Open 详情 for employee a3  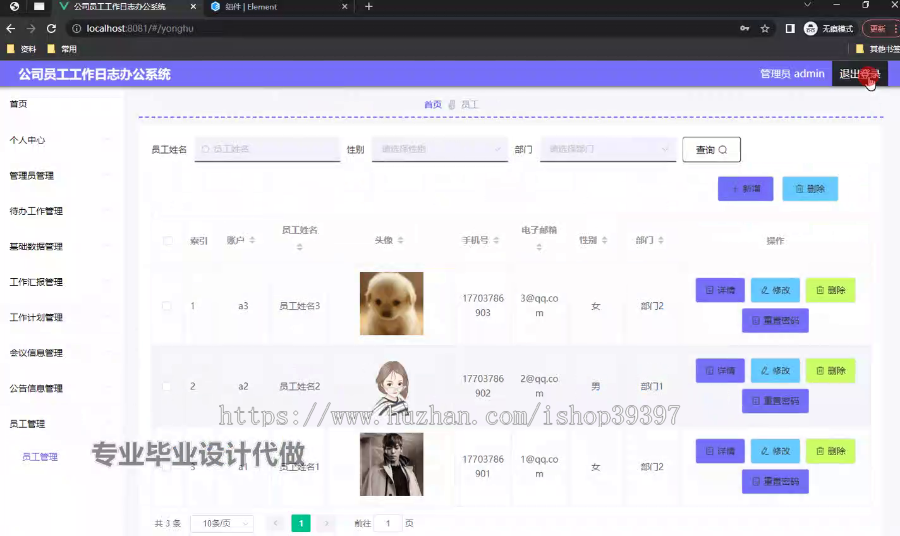720,290
